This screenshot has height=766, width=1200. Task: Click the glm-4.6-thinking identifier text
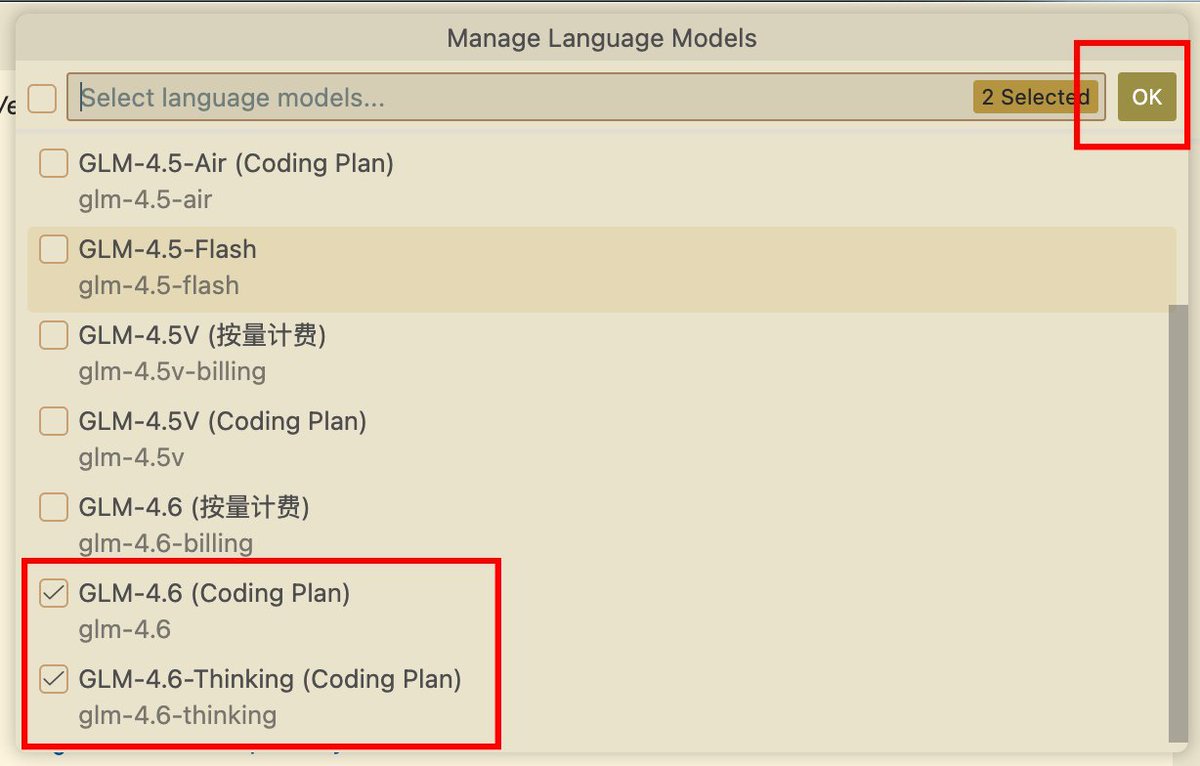click(x=177, y=715)
